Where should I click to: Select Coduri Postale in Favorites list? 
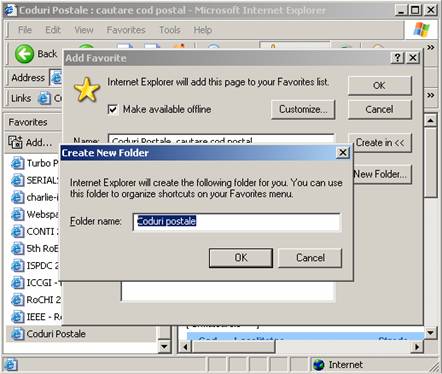click(81, 334)
